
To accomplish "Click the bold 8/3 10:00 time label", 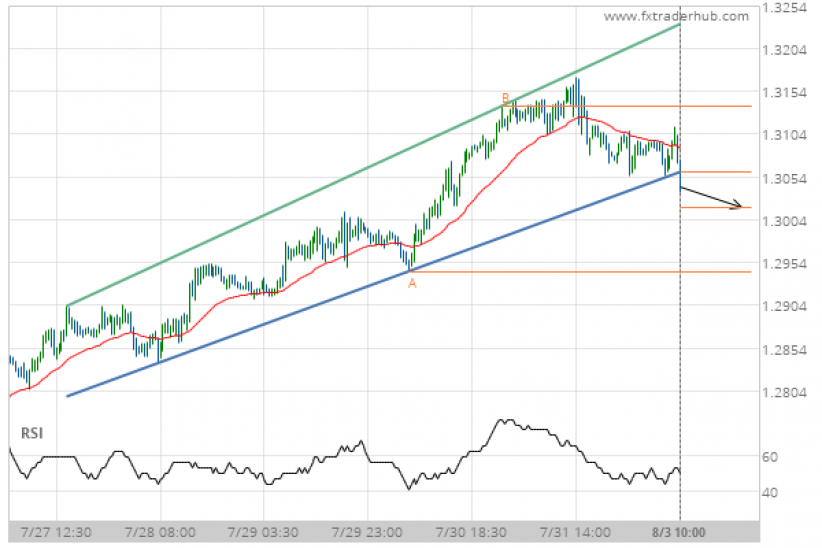I will coord(679,533).
